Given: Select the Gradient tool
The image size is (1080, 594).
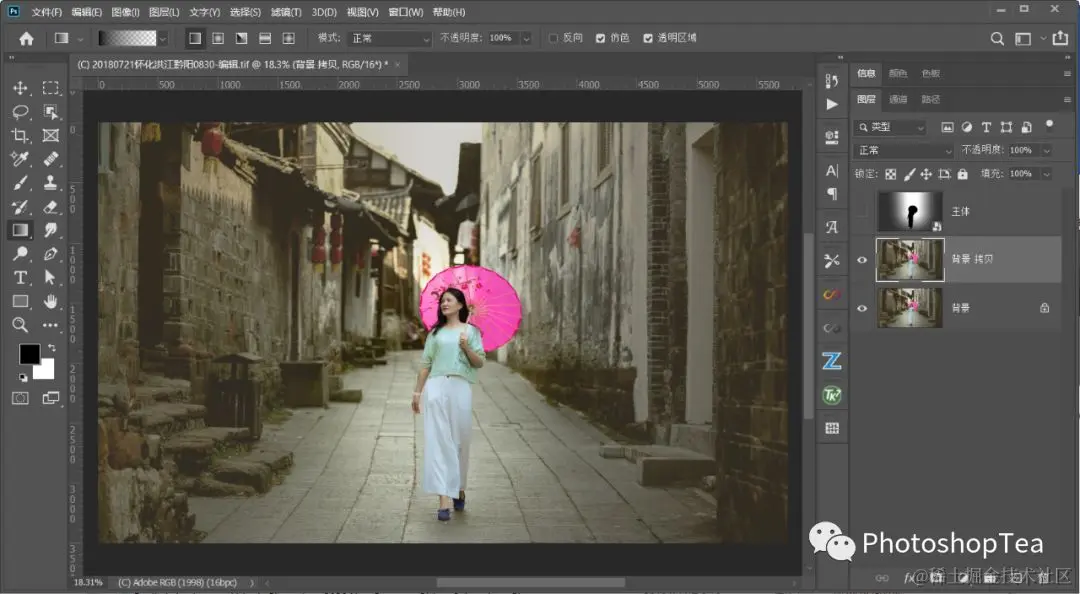Looking at the screenshot, I should point(20,229).
